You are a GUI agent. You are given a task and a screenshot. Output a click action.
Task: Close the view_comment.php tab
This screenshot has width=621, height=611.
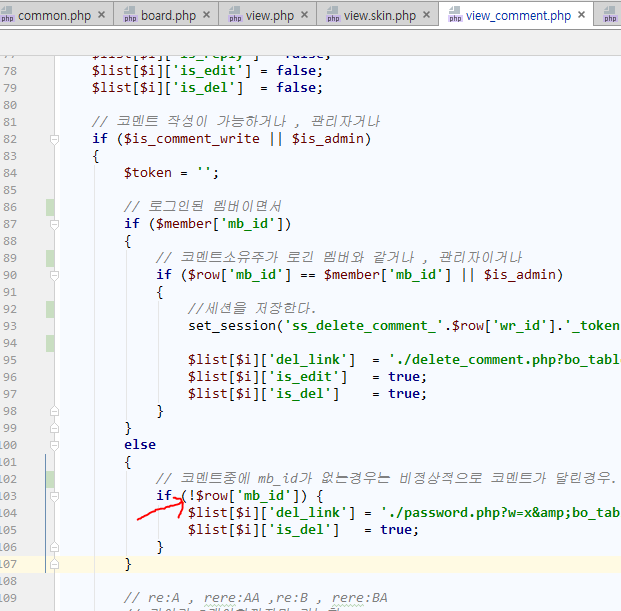581,15
